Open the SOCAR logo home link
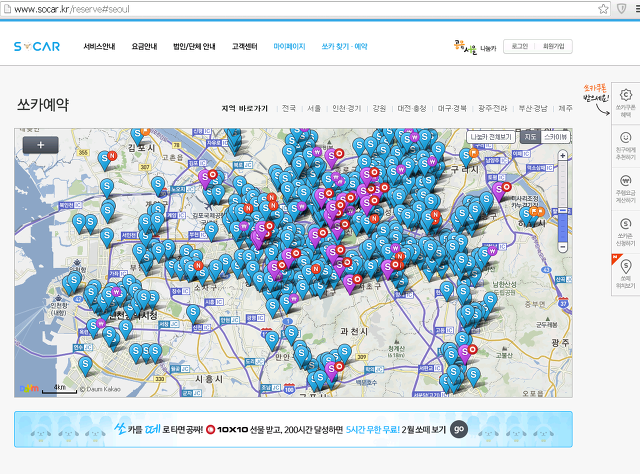Screen dimensions: 640x474 pos(37,47)
